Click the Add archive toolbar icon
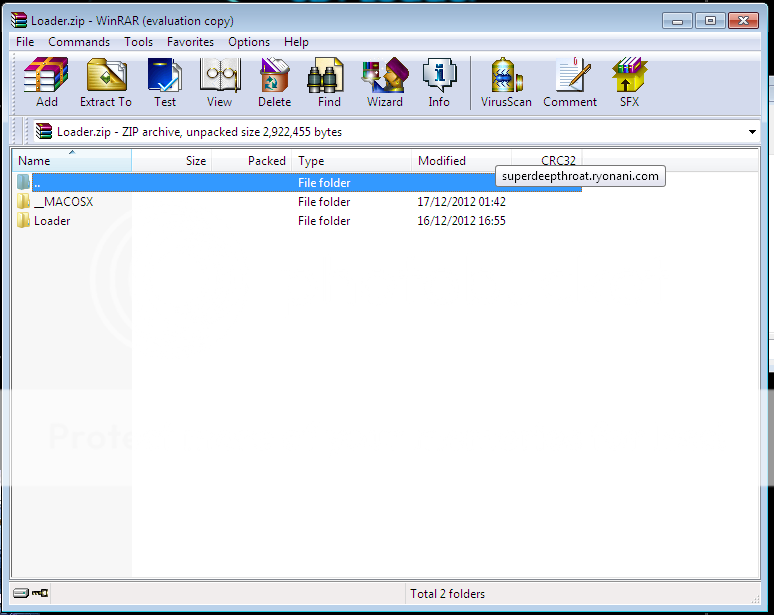Image resolution: width=774 pixels, height=615 pixels. [46, 82]
